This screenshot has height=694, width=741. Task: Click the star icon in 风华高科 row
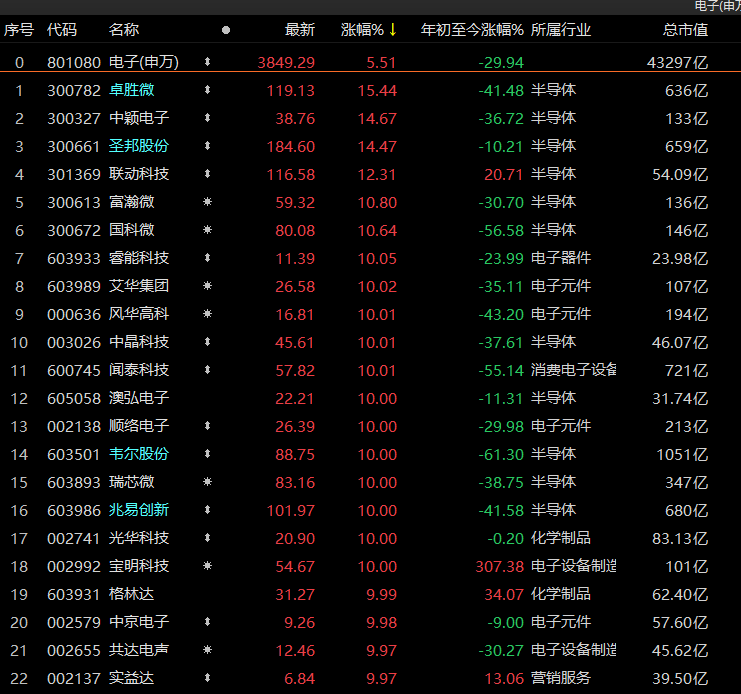(207, 314)
